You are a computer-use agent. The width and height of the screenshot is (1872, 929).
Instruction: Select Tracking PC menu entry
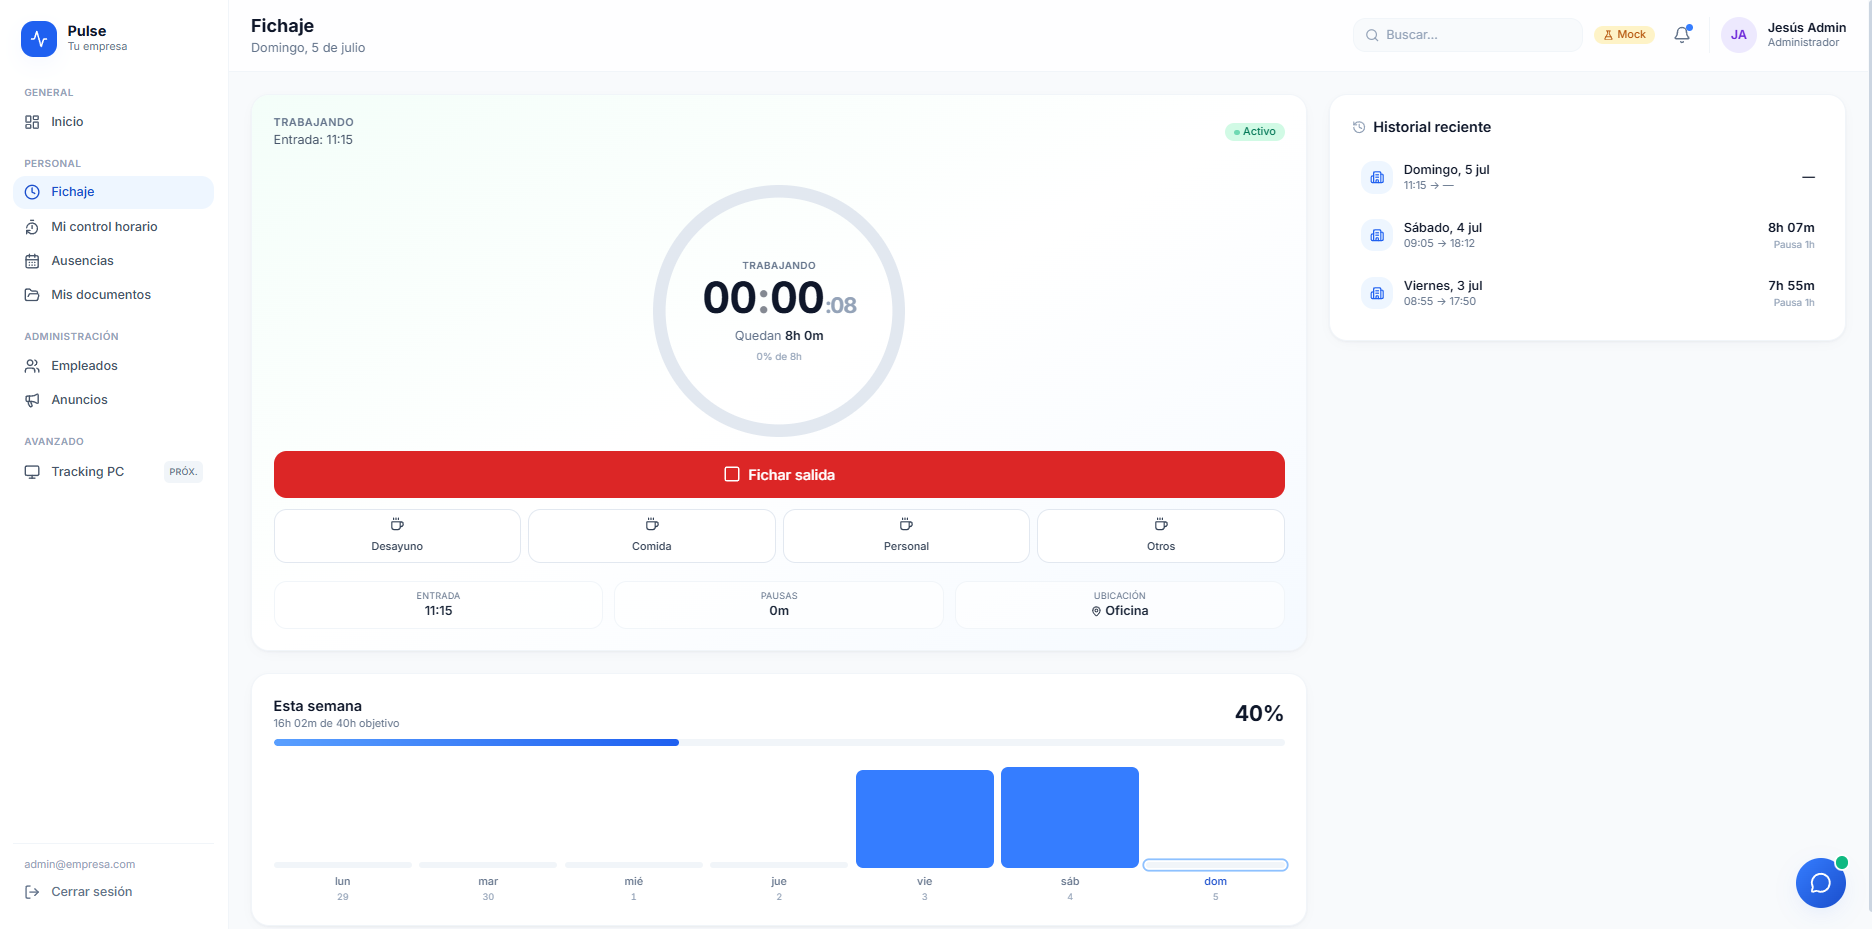pos(113,472)
